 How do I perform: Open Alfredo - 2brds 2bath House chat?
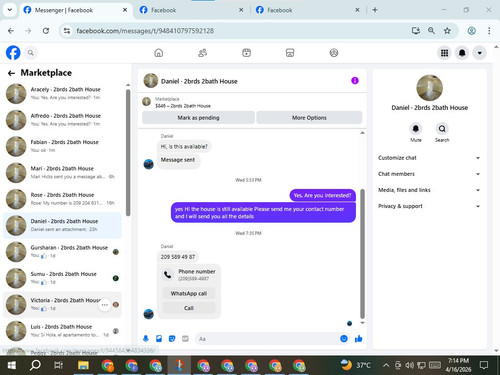[62, 120]
